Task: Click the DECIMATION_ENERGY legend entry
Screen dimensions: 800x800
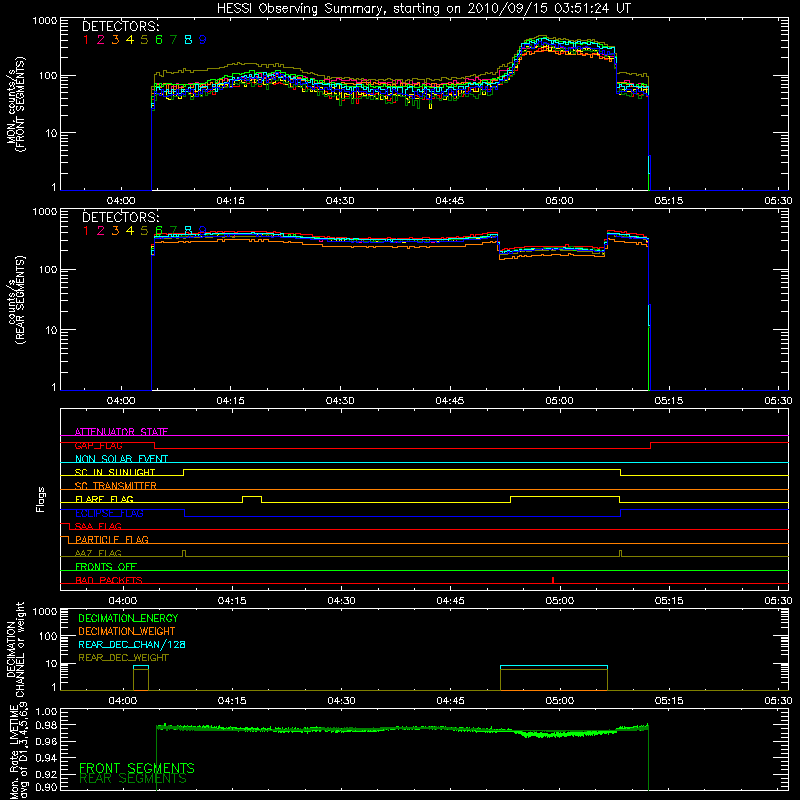Action: [128, 618]
